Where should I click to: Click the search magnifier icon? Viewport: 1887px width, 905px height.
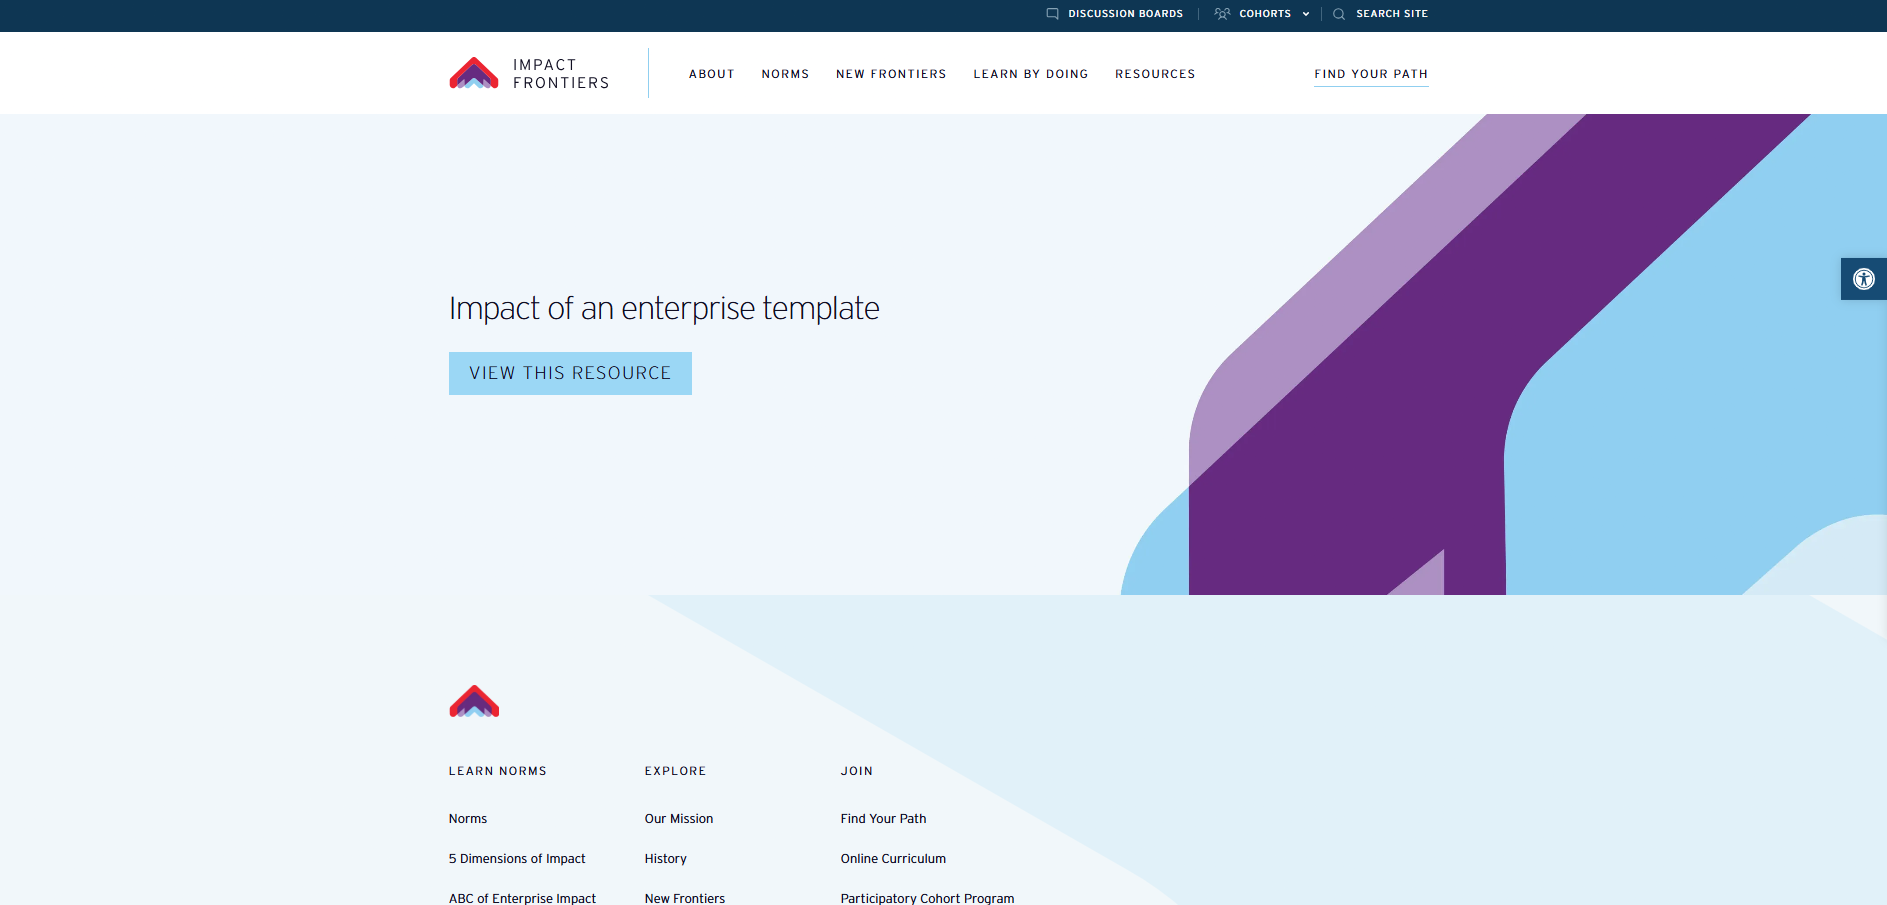(1339, 14)
